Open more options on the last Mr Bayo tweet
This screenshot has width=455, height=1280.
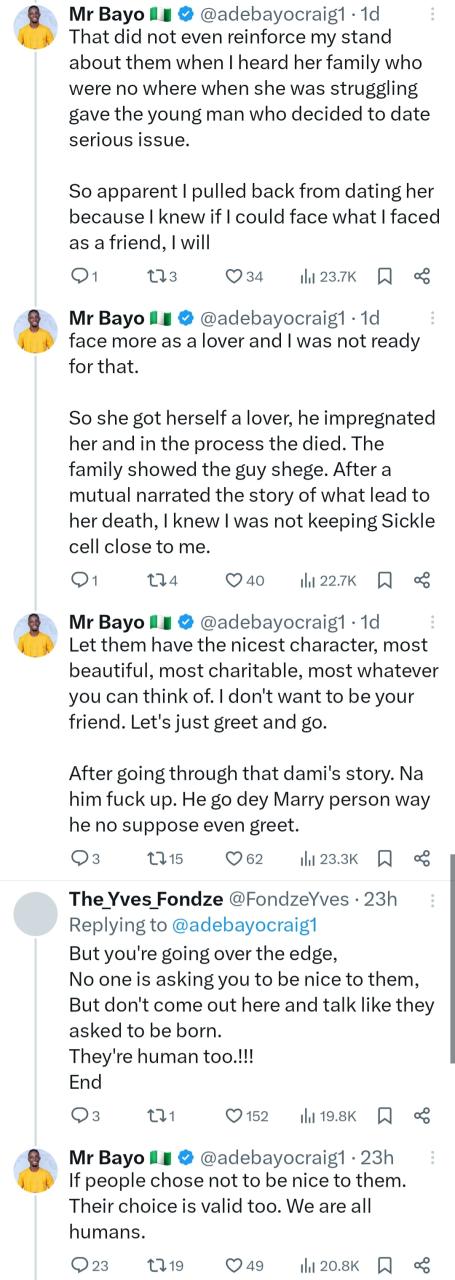click(x=432, y=1158)
